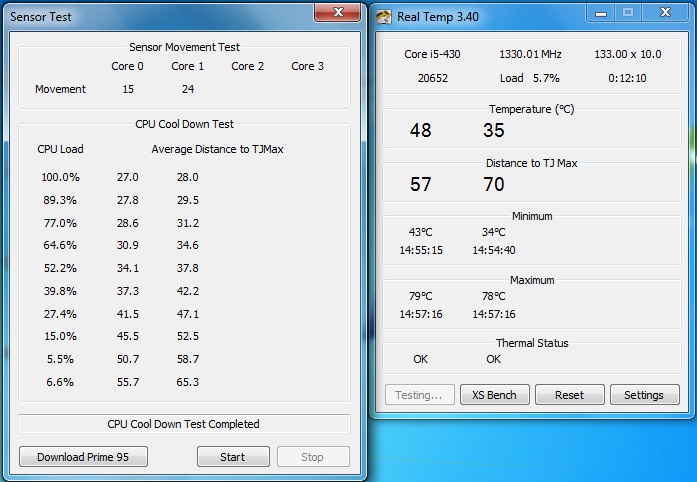Open Real Temp Settings
This screenshot has width=697, height=482.
pyautogui.click(x=644, y=395)
